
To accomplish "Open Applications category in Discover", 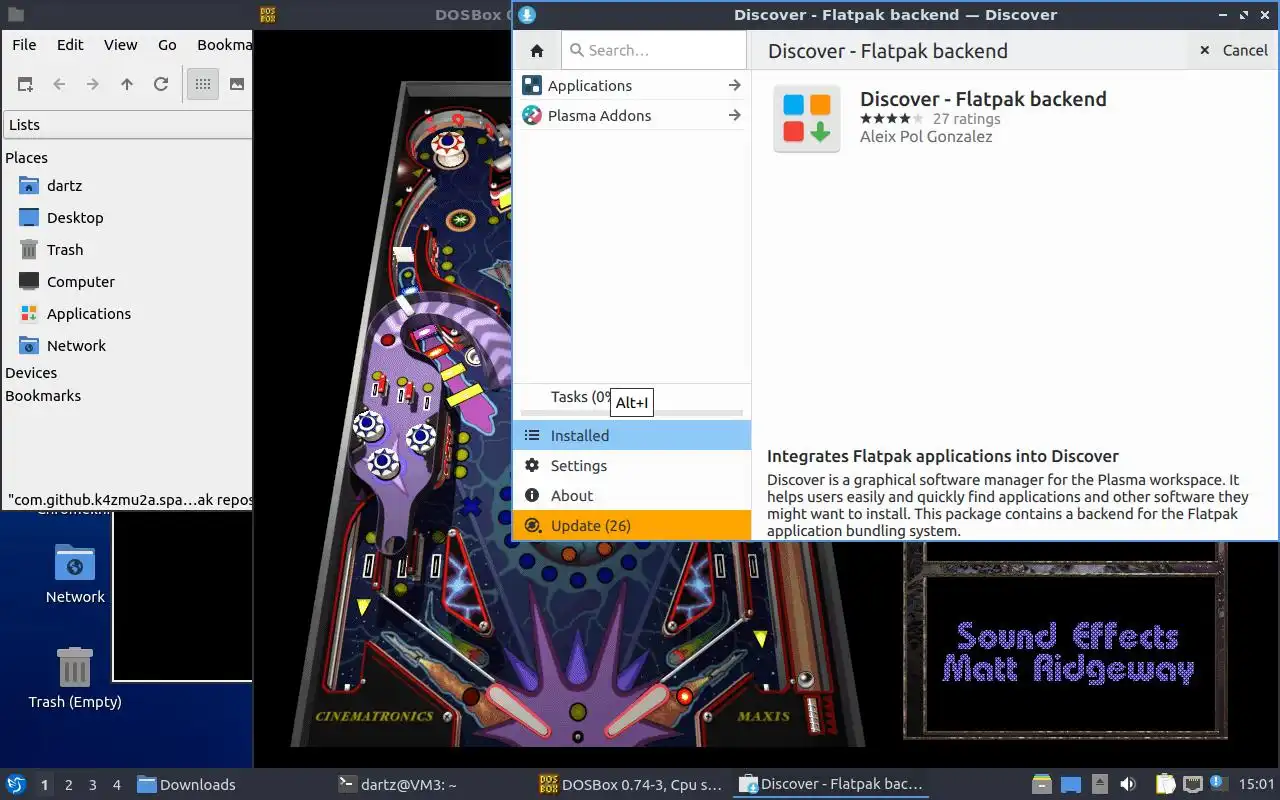I will click(x=632, y=86).
